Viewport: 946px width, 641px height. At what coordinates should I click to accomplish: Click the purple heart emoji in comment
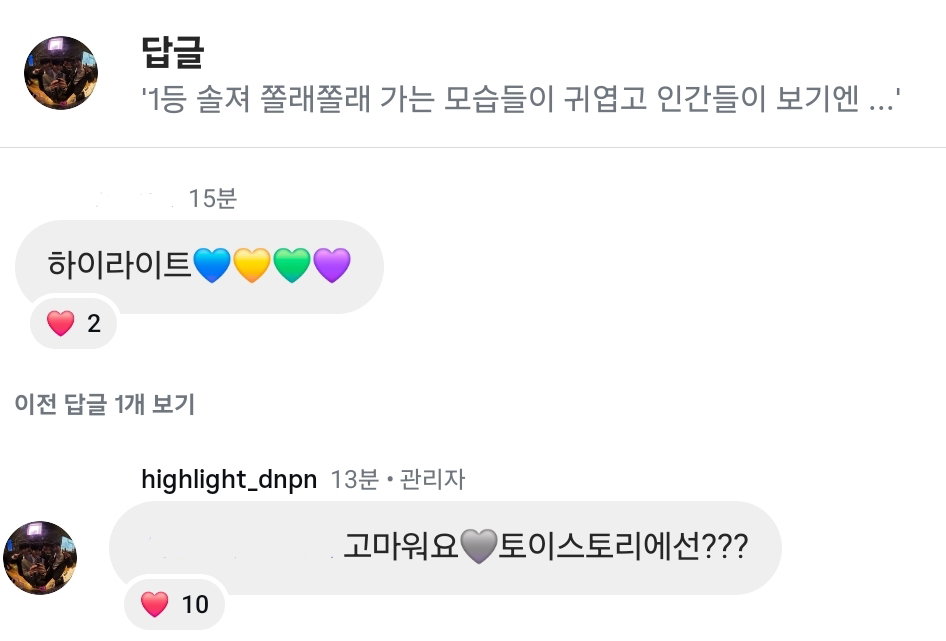tap(332, 265)
